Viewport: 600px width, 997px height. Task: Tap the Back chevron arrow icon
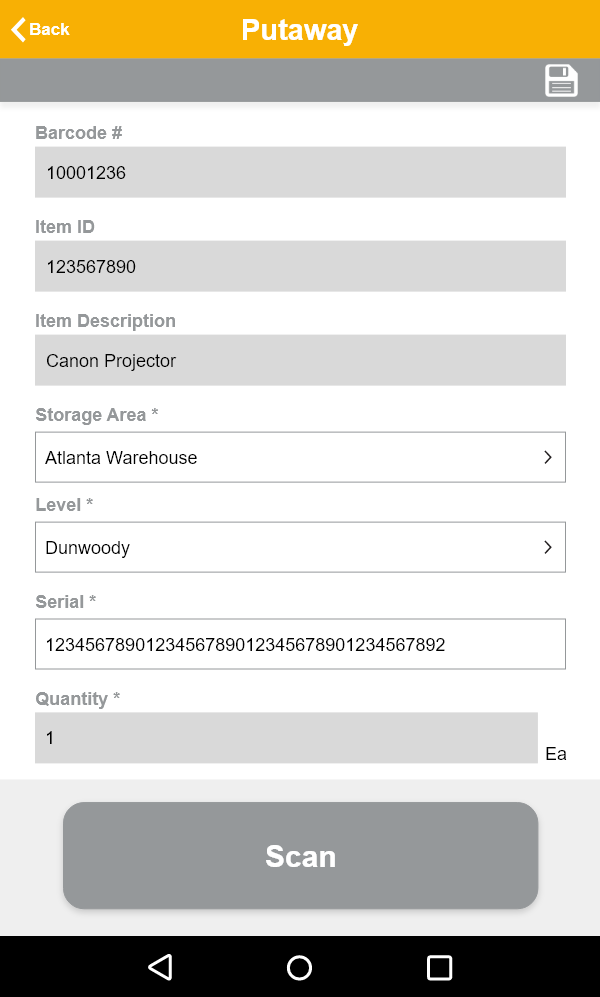click(x=18, y=29)
